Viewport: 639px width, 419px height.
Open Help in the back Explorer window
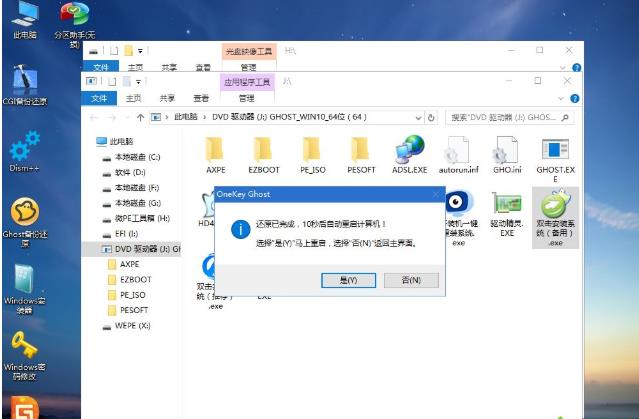[x=576, y=67]
